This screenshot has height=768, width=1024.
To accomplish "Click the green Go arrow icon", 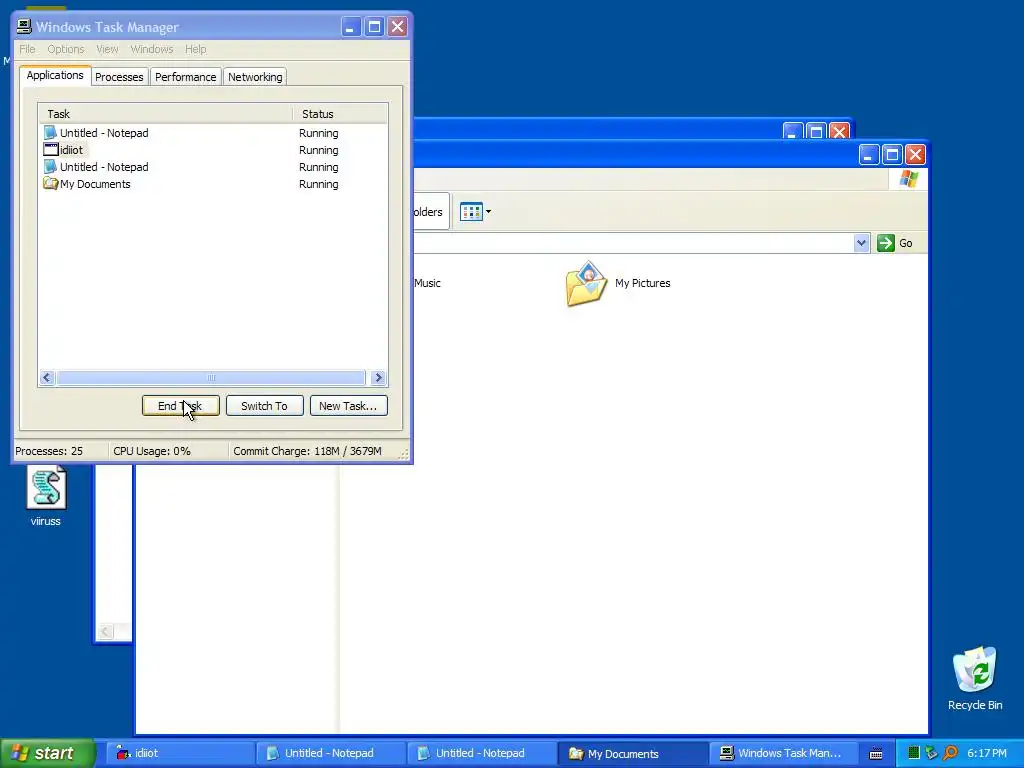I will coord(886,243).
